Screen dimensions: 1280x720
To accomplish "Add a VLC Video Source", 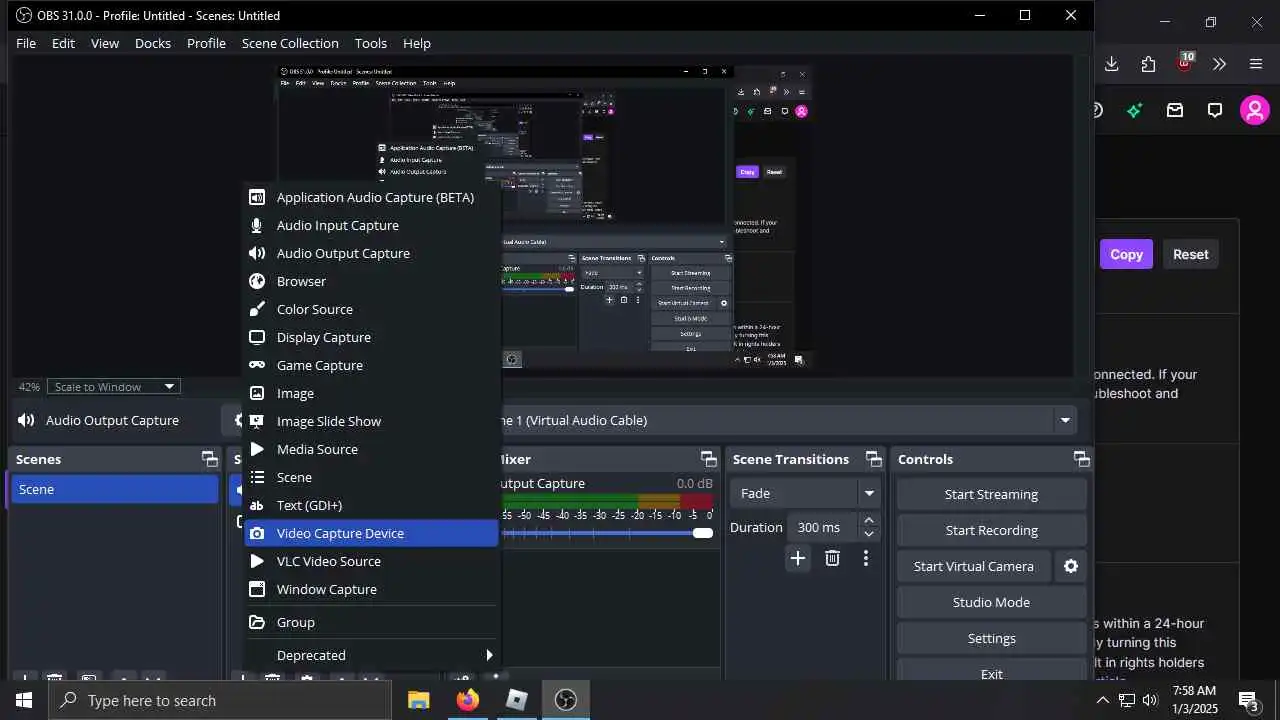I will pyautogui.click(x=371, y=561).
